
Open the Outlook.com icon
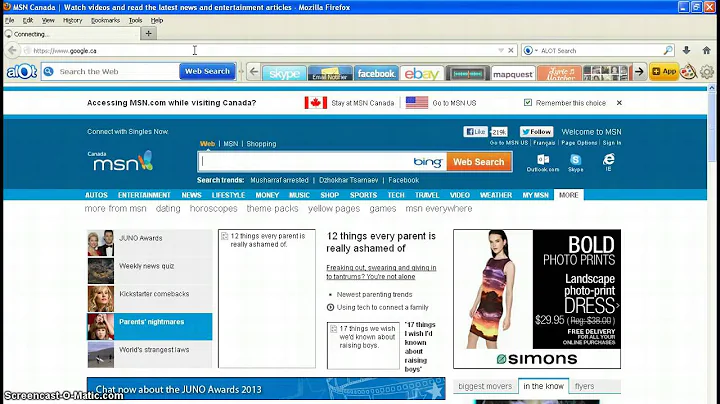click(x=543, y=163)
